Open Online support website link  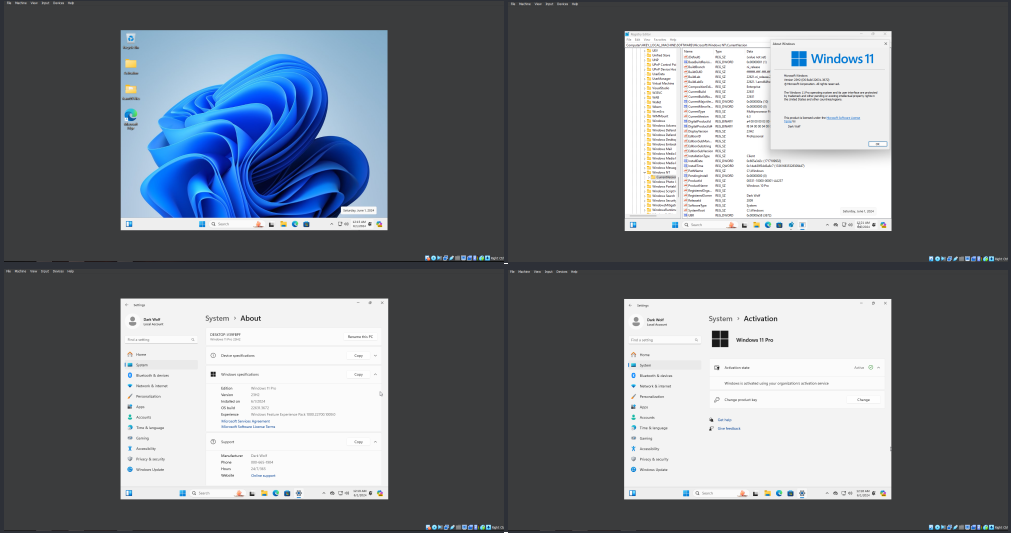click(x=263, y=476)
